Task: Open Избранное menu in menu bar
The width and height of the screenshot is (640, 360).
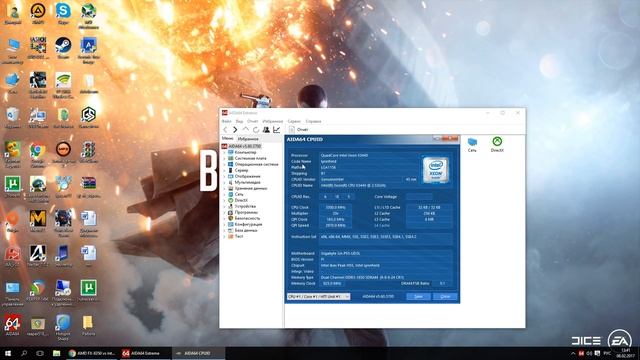Action: [273, 121]
